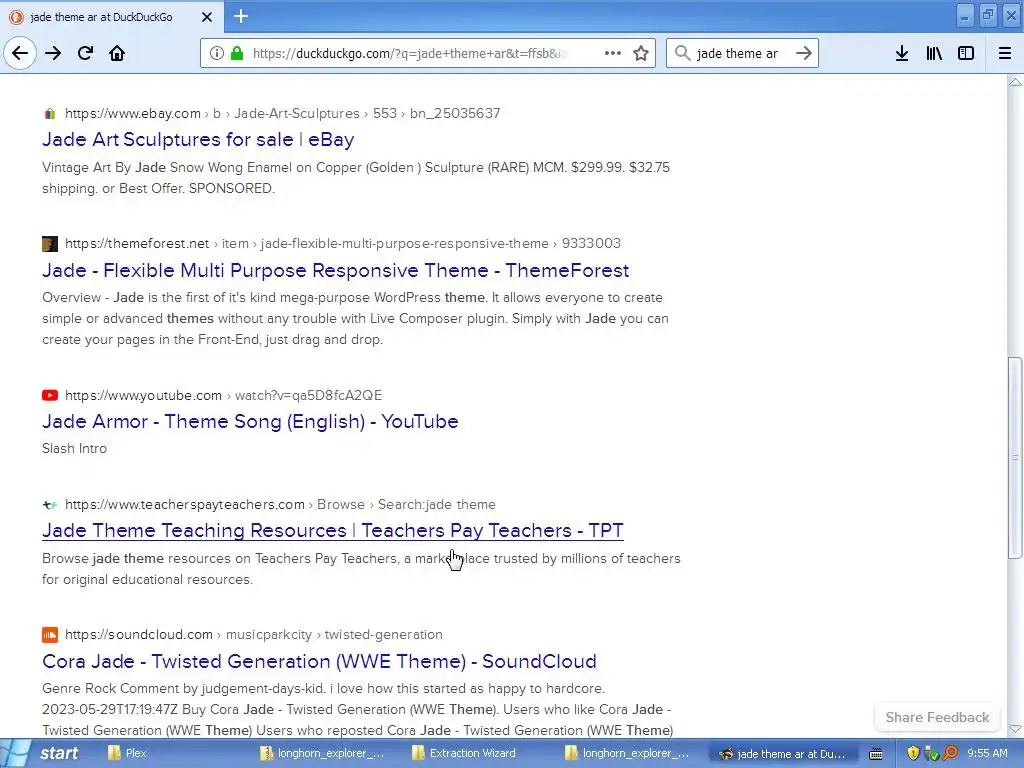
Task: Show site information icon in address bar
Action: tap(217, 53)
